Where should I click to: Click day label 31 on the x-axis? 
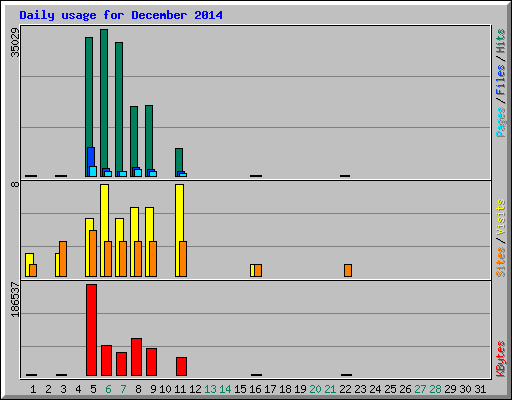point(480,389)
